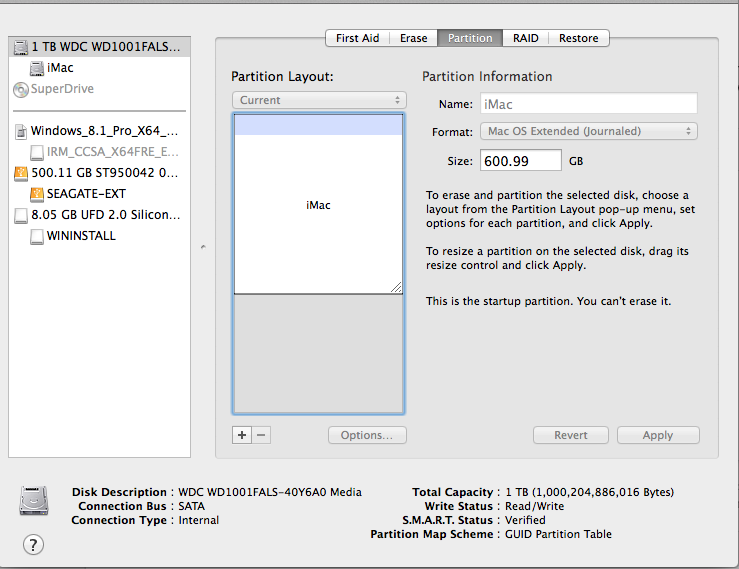Click the 'WDC WD1001FALS-40Y6A0 Media' description text
739x569 pixels.
pyautogui.click(x=270, y=492)
